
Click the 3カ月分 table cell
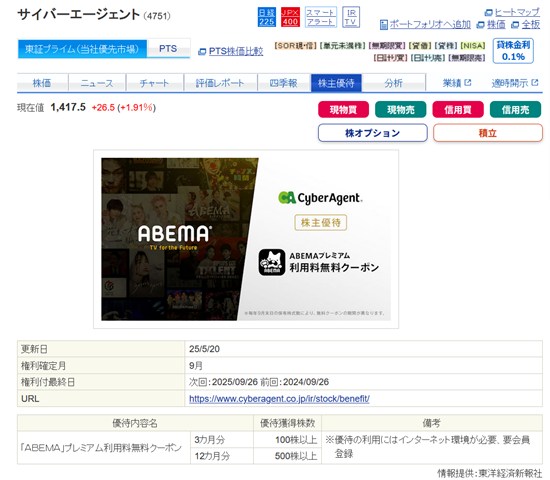[222, 440]
